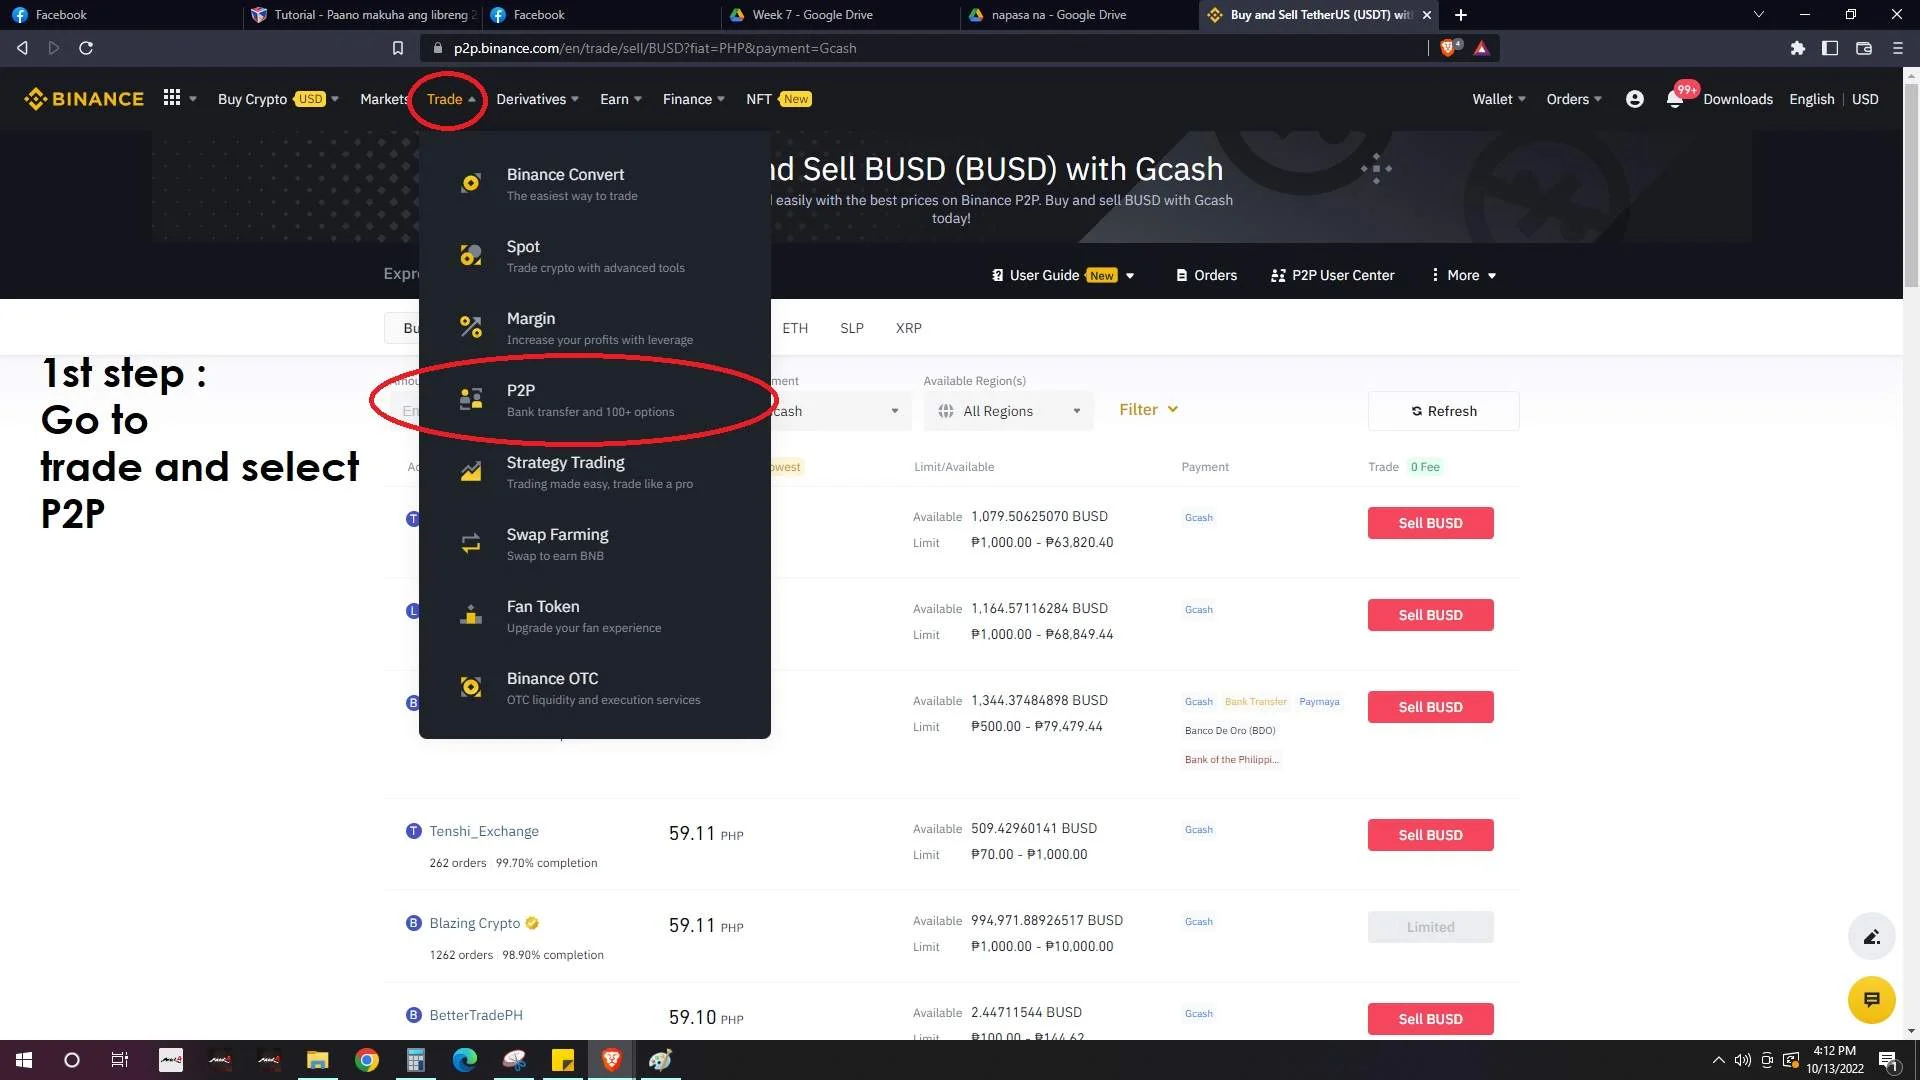Open File Explorer from the taskbar
Screen dimensions: 1920x1080
pos(318,1060)
